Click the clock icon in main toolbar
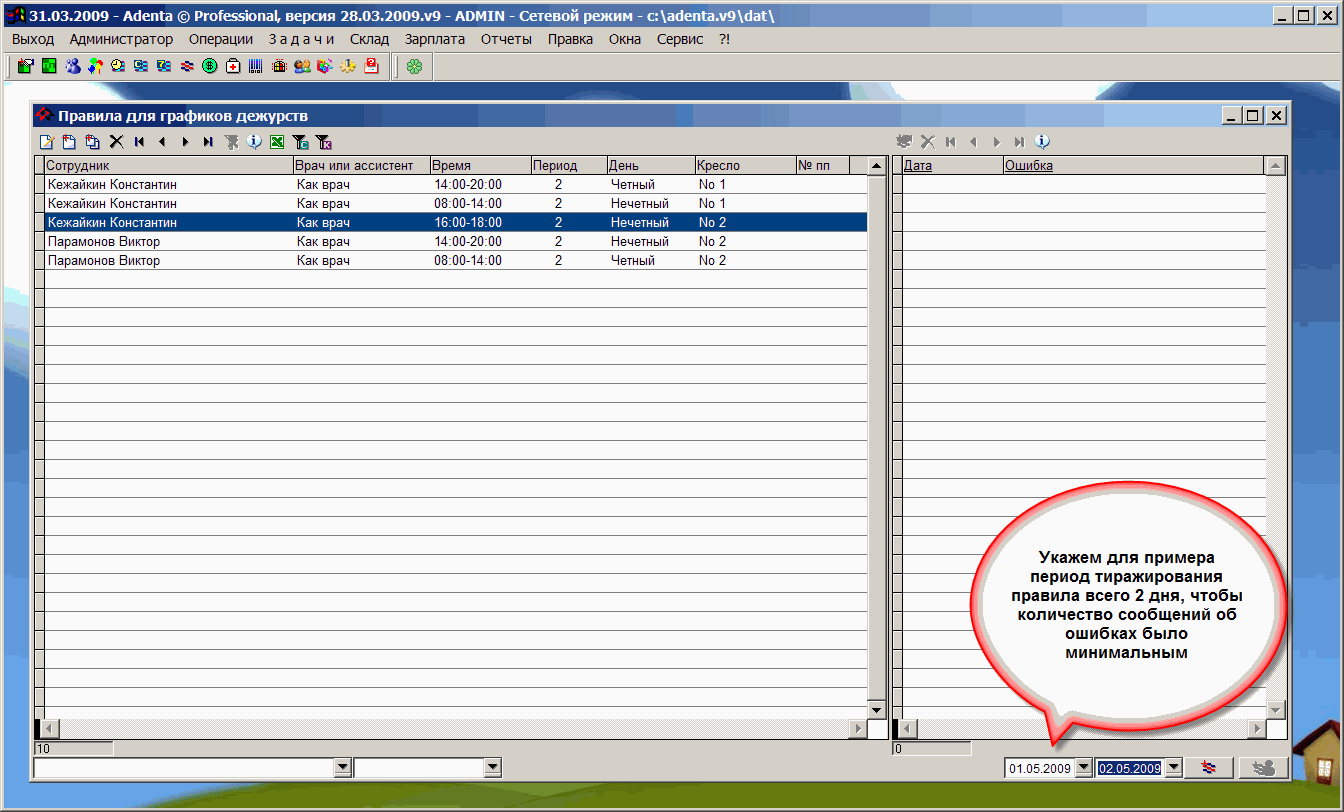Image resolution: width=1344 pixels, height=812 pixels. tap(118, 66)
